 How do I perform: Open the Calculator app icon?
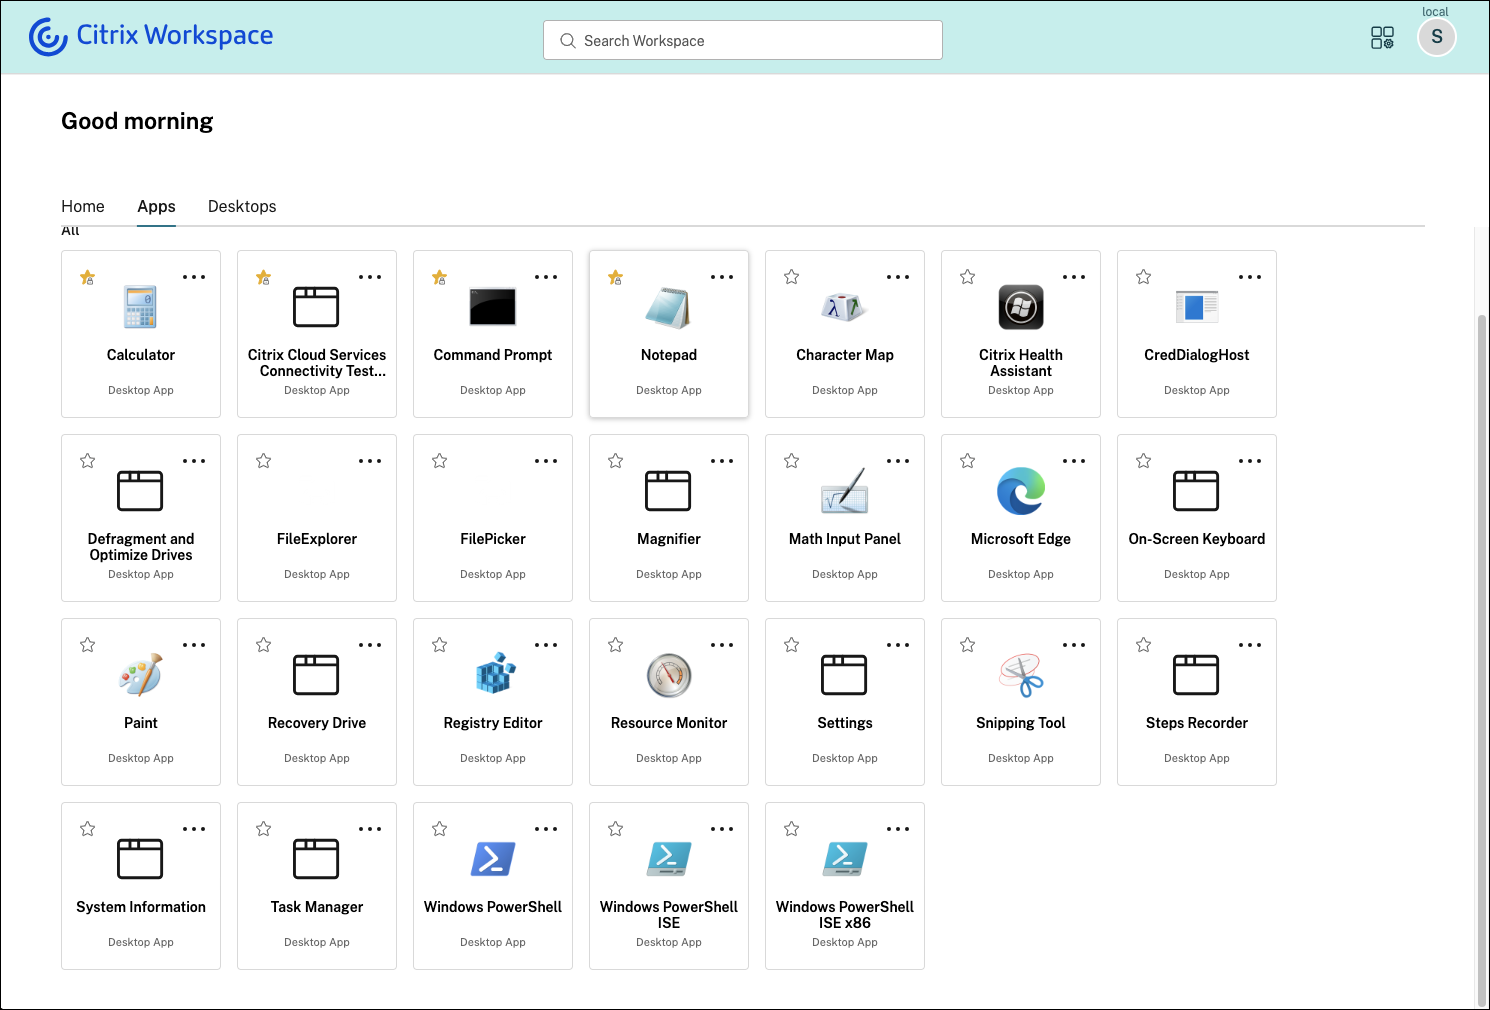141,307
